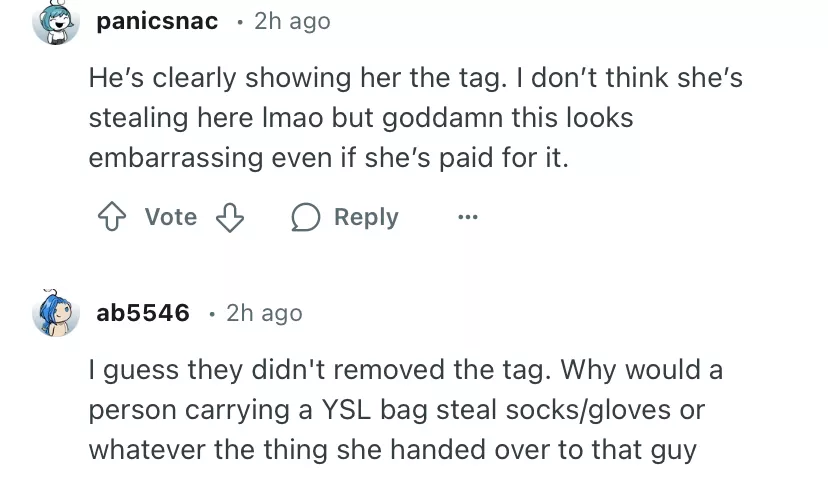Viewport: 828px width, 480px height.
Task: Downvote panicsnac's comment
Action: click(x=231, y=218)
